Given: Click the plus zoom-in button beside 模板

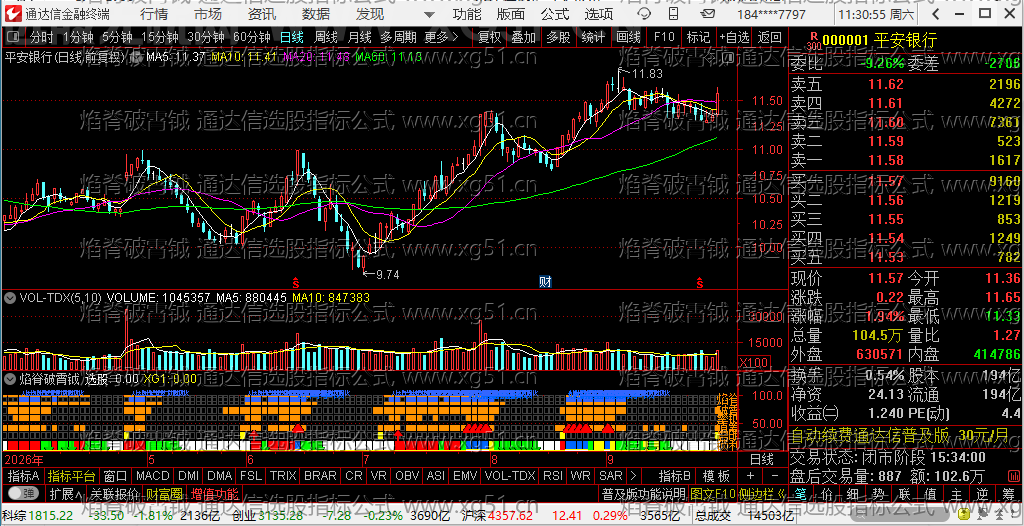Looking at the screenshot, I should tap(750, 476).
